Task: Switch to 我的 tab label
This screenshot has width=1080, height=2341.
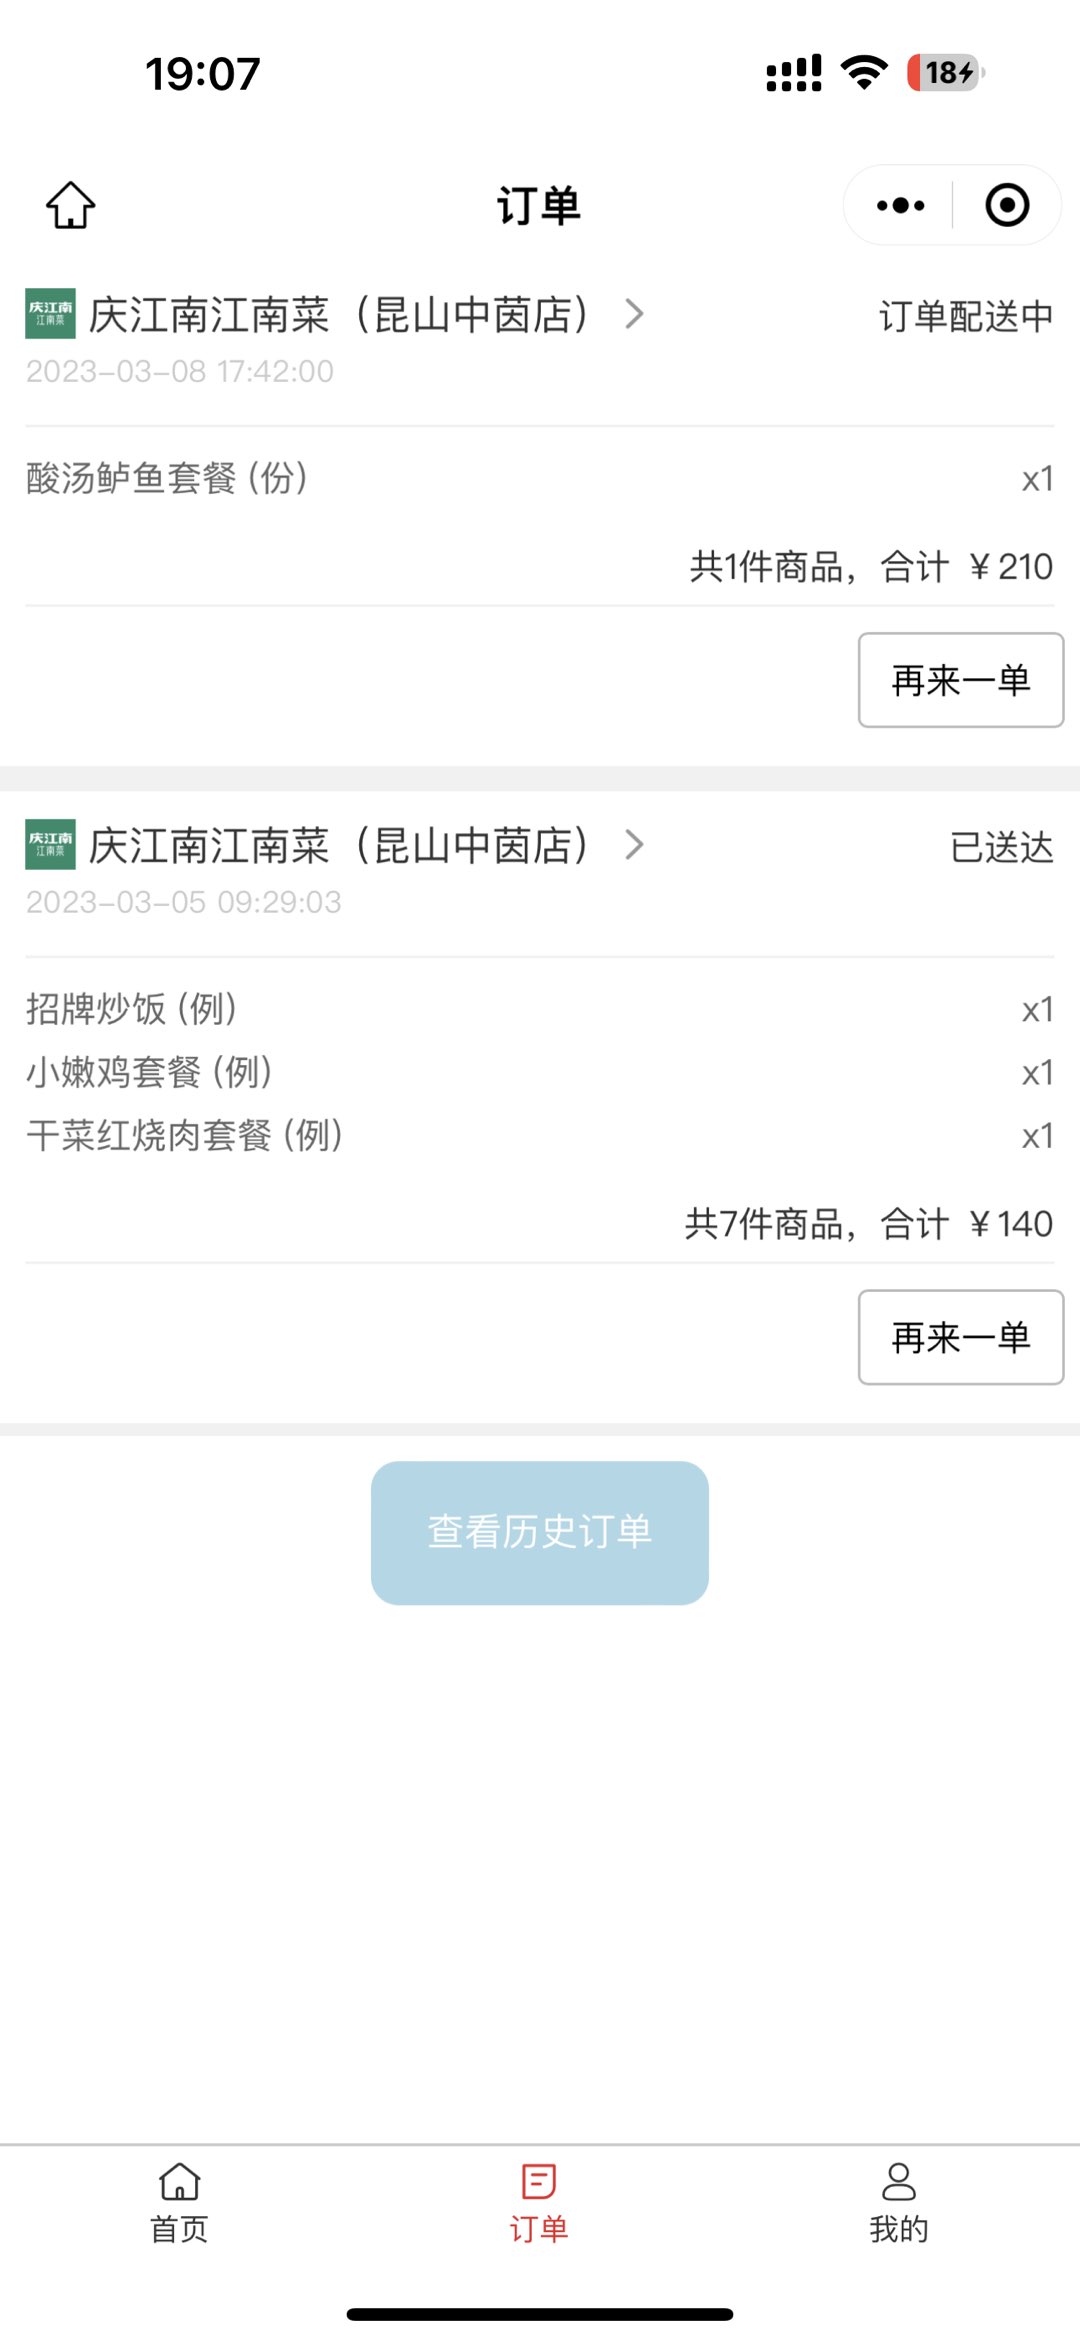Action: [x=898, y=2229]
